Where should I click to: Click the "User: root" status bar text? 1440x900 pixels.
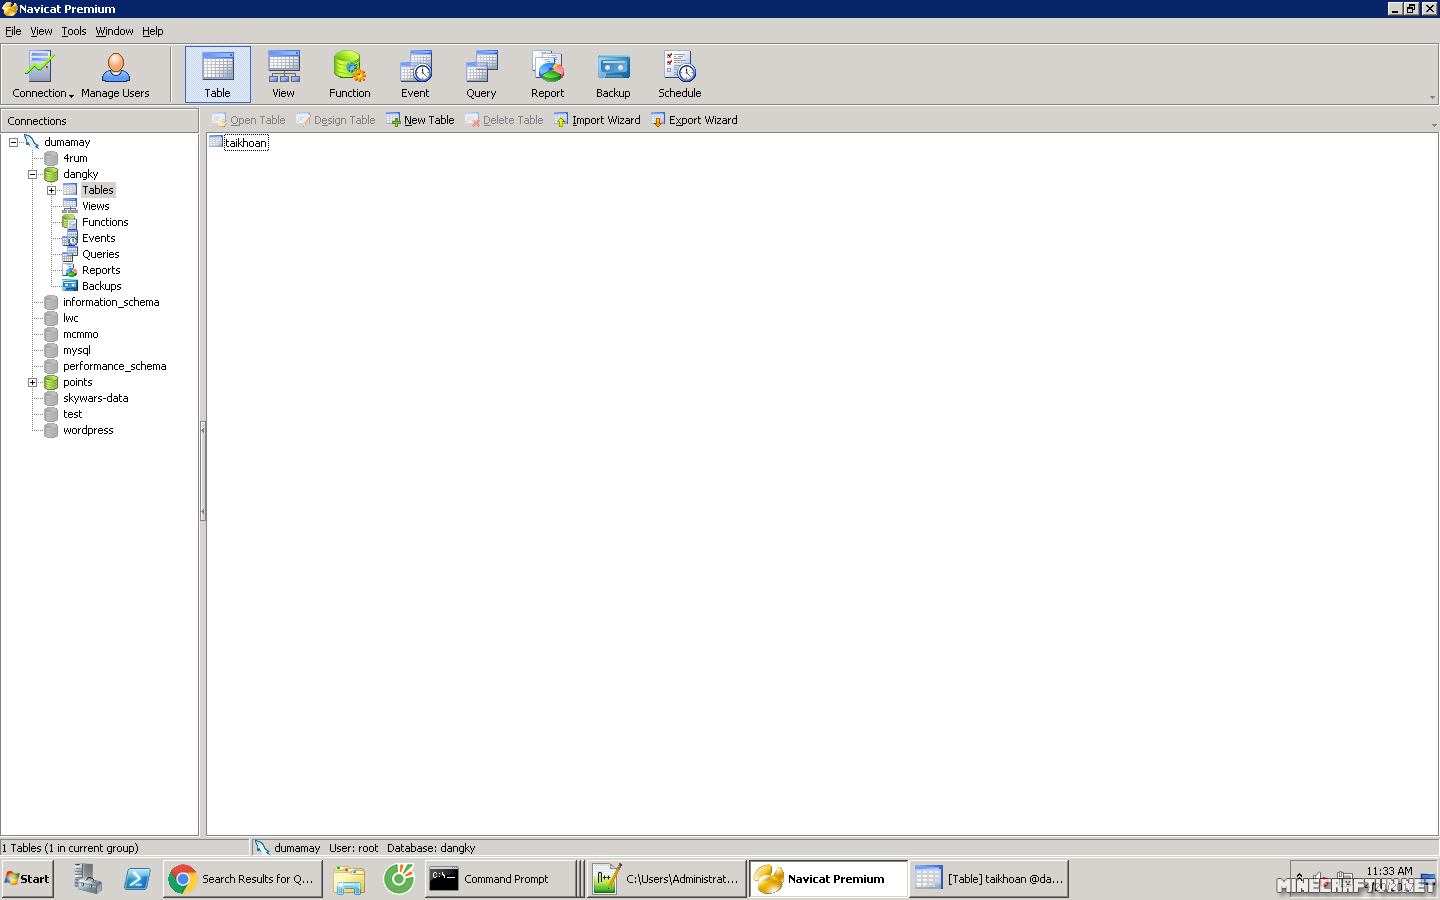[x=353, y=848]
